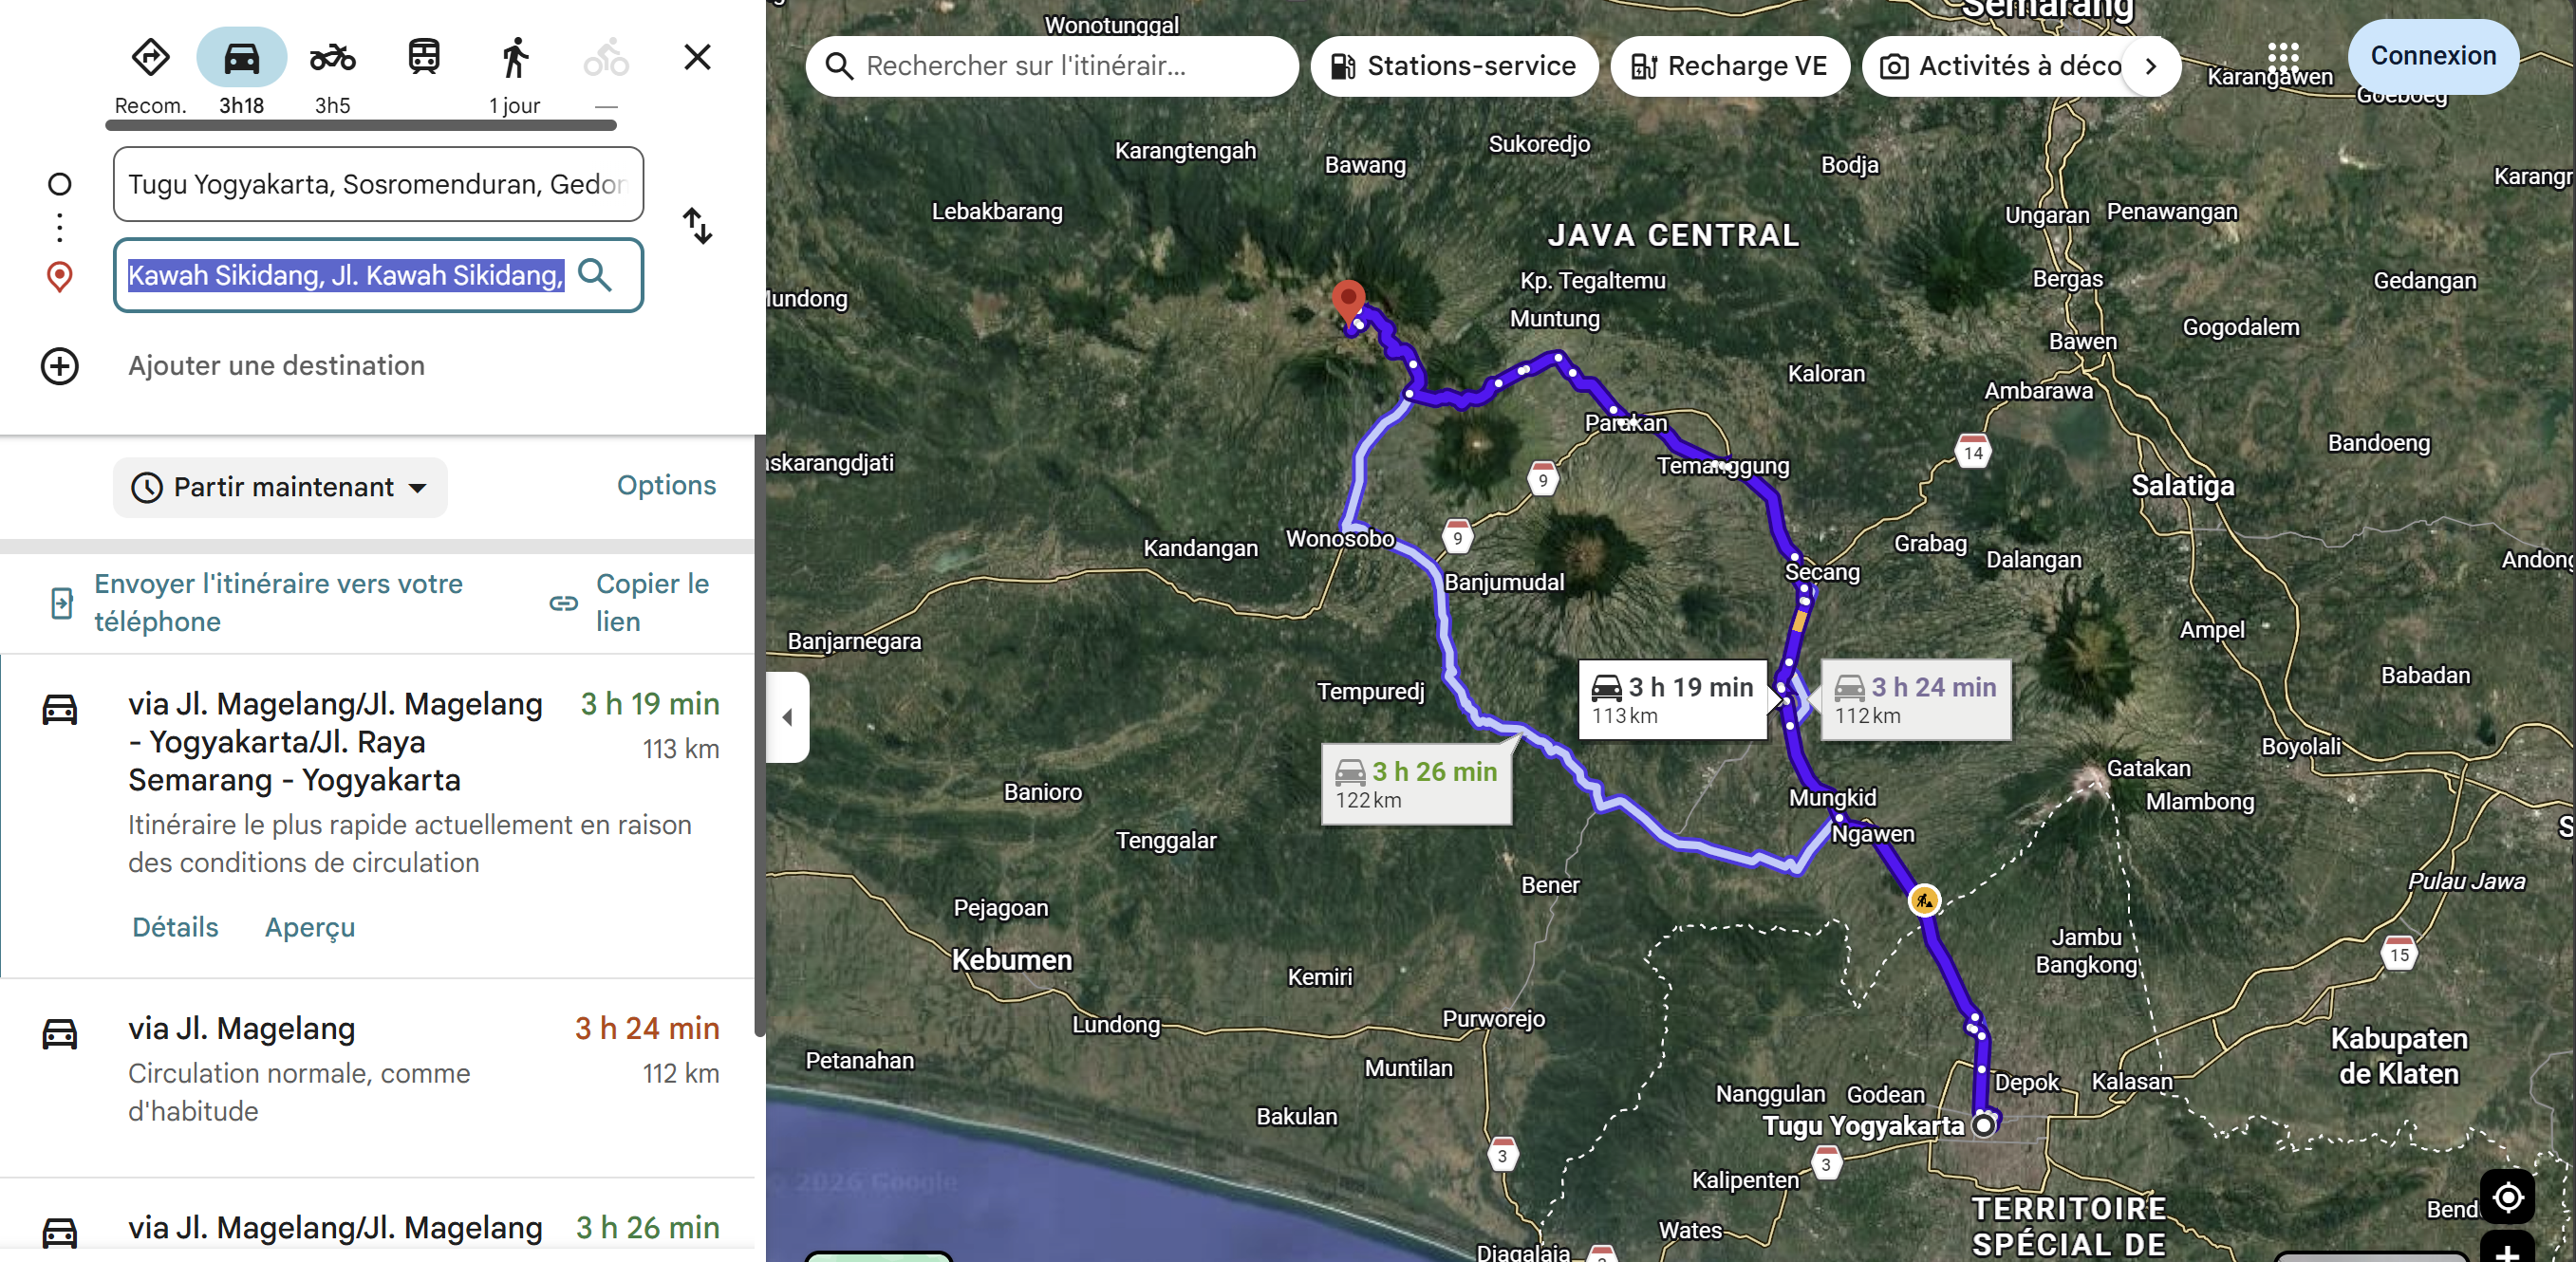
Task: Click the chain link icon beside Copier le lien
Action: click(x=564, y=603)
